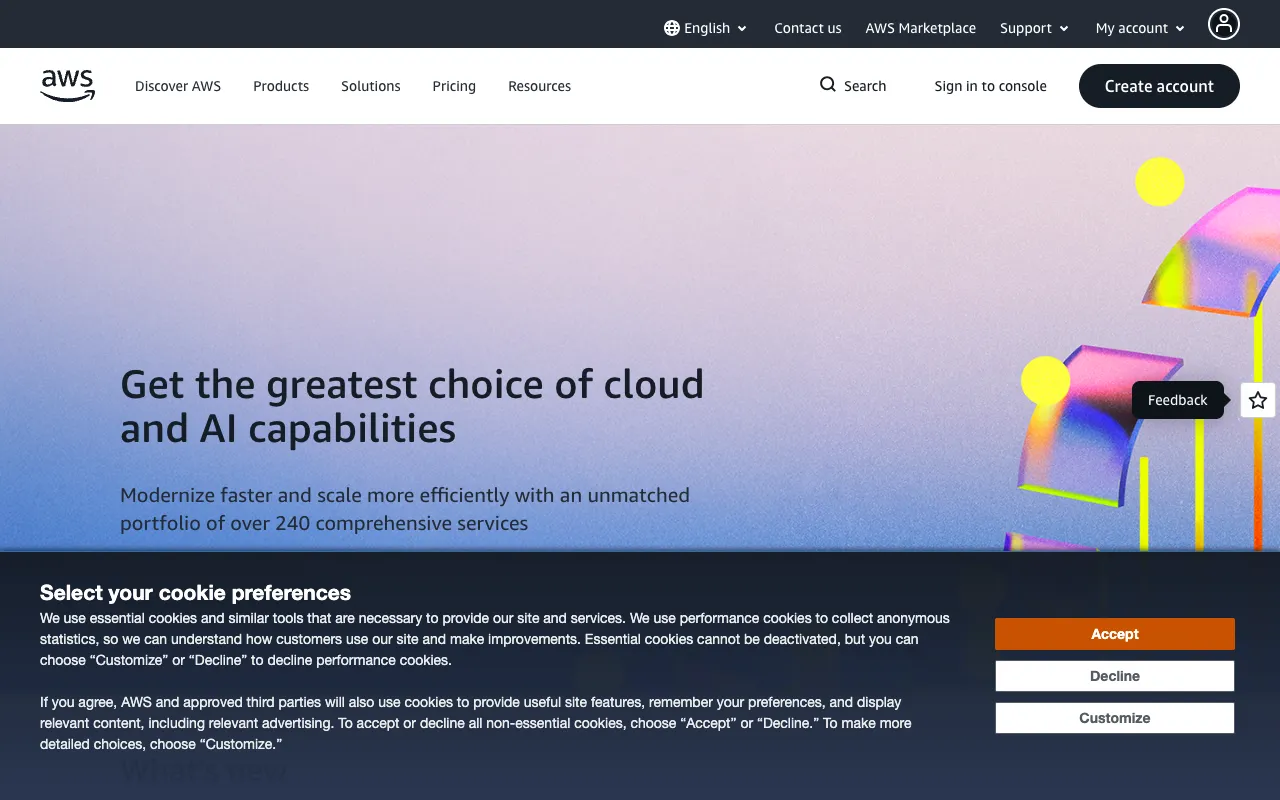Expand the English language dropdown
This screenshot has width=1280, height=800.
(706, 28)
